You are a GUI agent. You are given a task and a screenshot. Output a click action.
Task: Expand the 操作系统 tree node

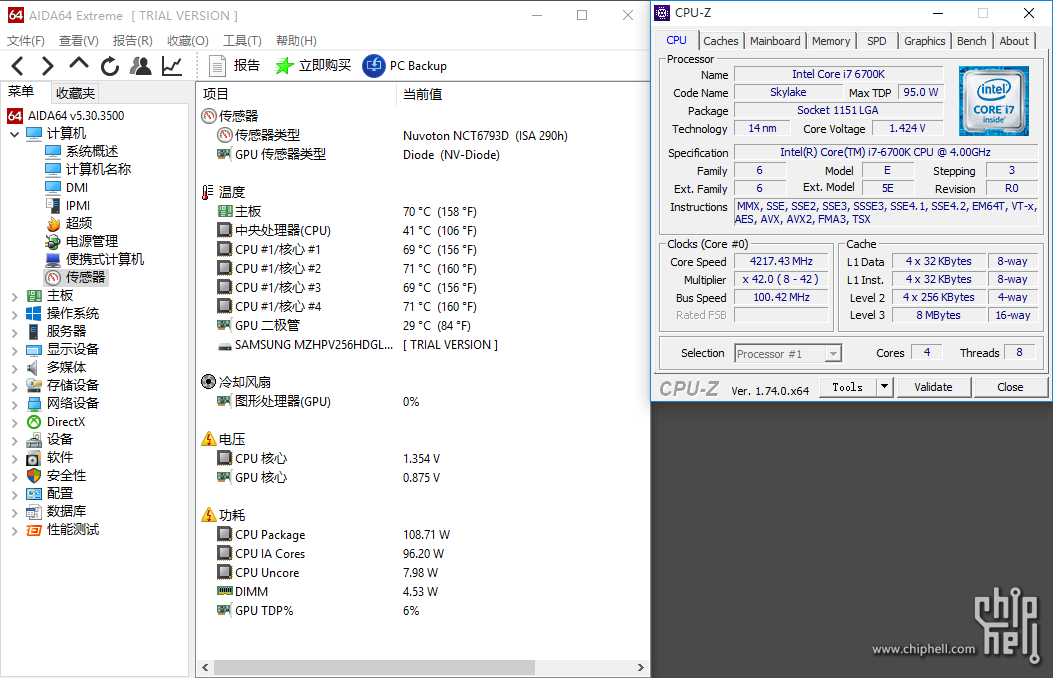(15, 313)
